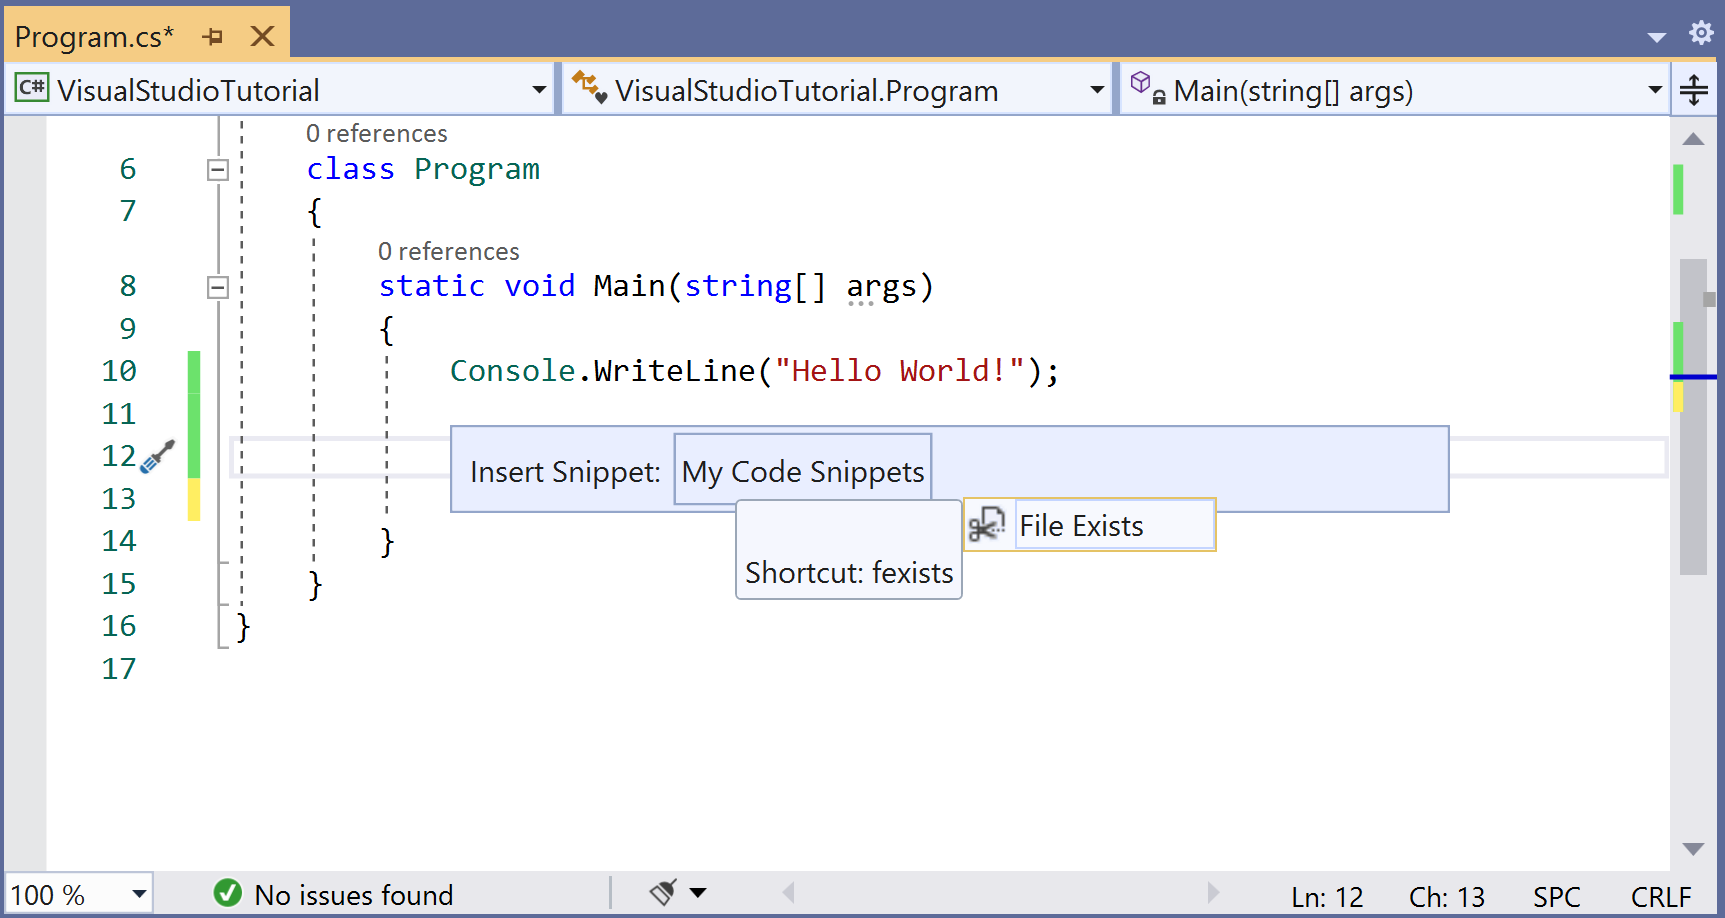The image size is (1725, 918).
Task: Click the Insert Snippet: label
Action: pyautogui.click(x=565, y=471)
